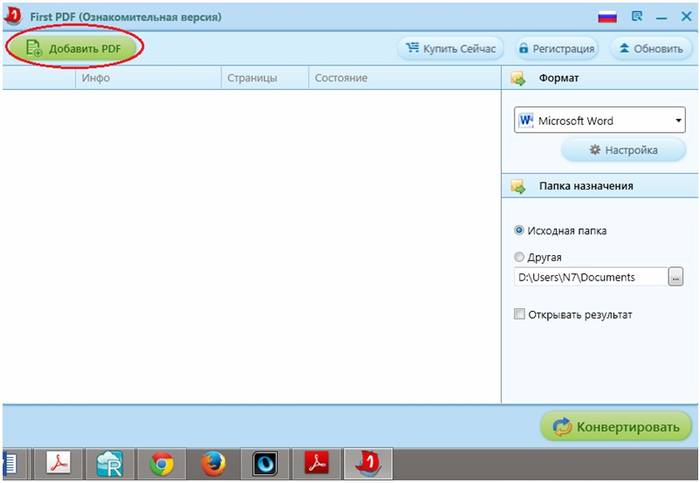Enable the Открывать результат checkbox
The height and width of the screenshot is (483, 700).
point(519,314)
